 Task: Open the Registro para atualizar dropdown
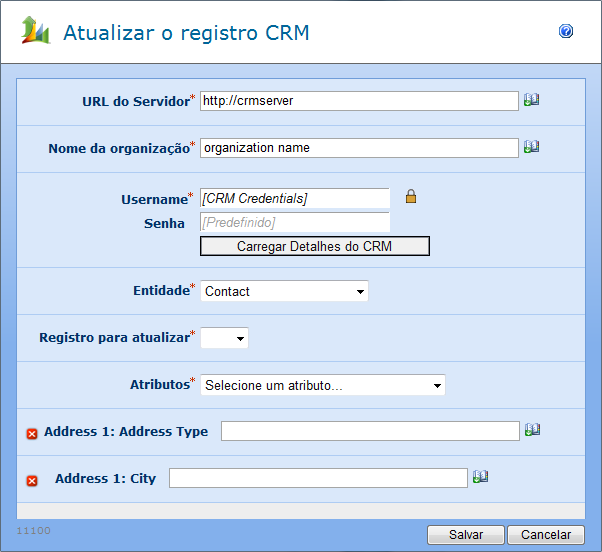pyautogui.click(x=224, y=339)
